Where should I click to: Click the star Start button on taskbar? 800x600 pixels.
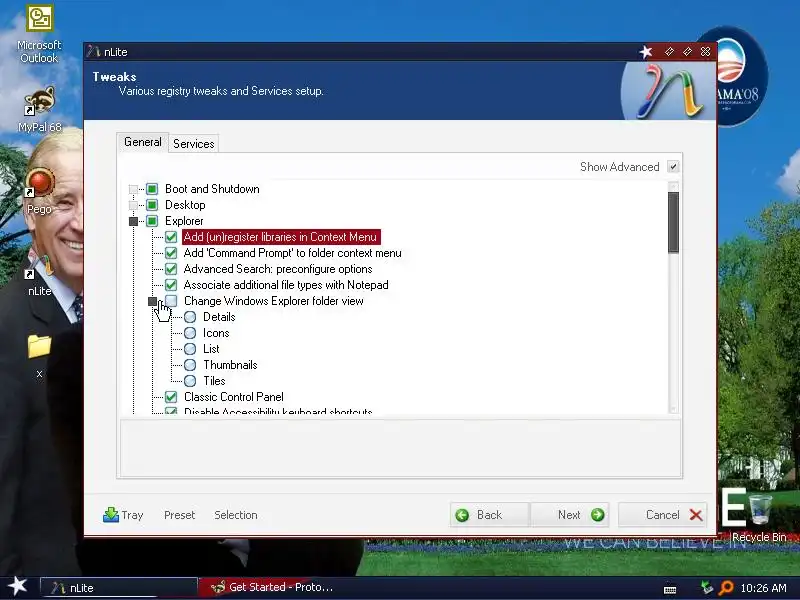[x=18, y=586]
